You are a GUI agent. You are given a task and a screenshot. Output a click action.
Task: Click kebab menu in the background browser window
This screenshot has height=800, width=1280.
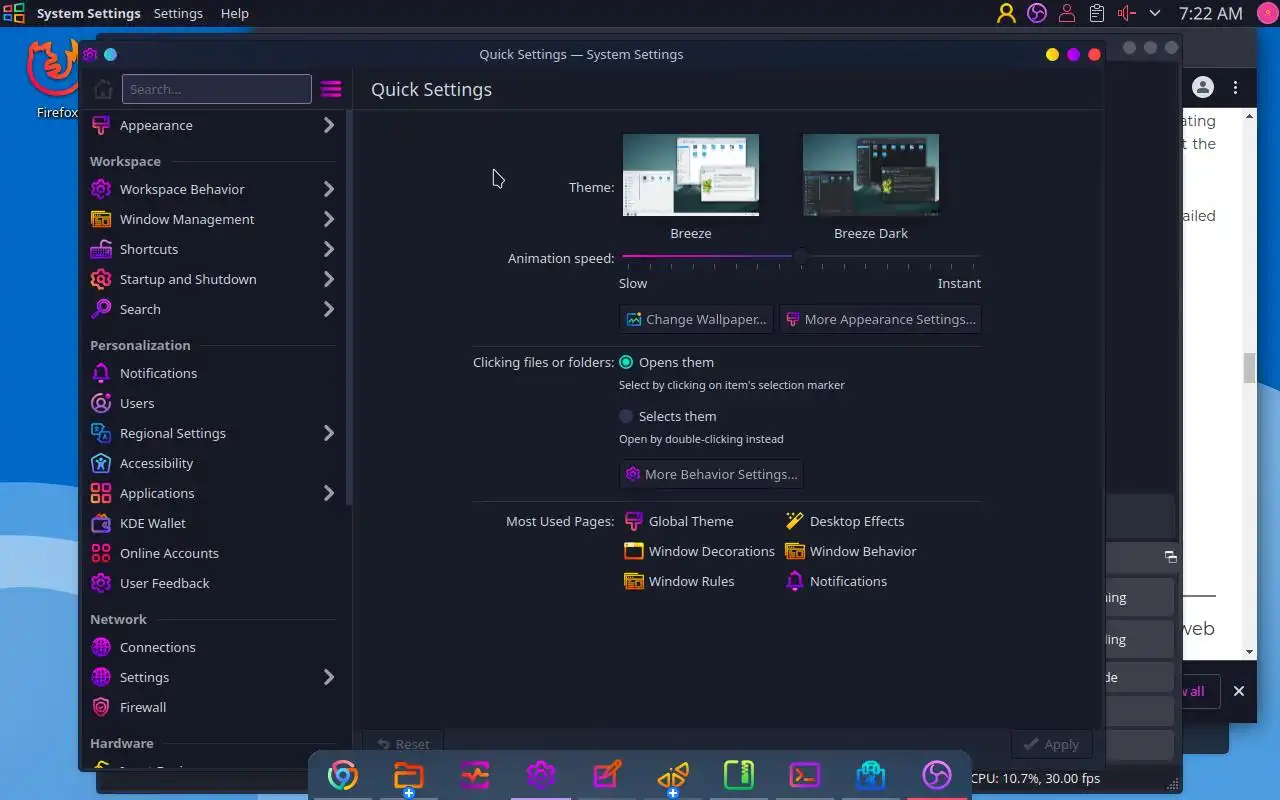(1236, 88)
